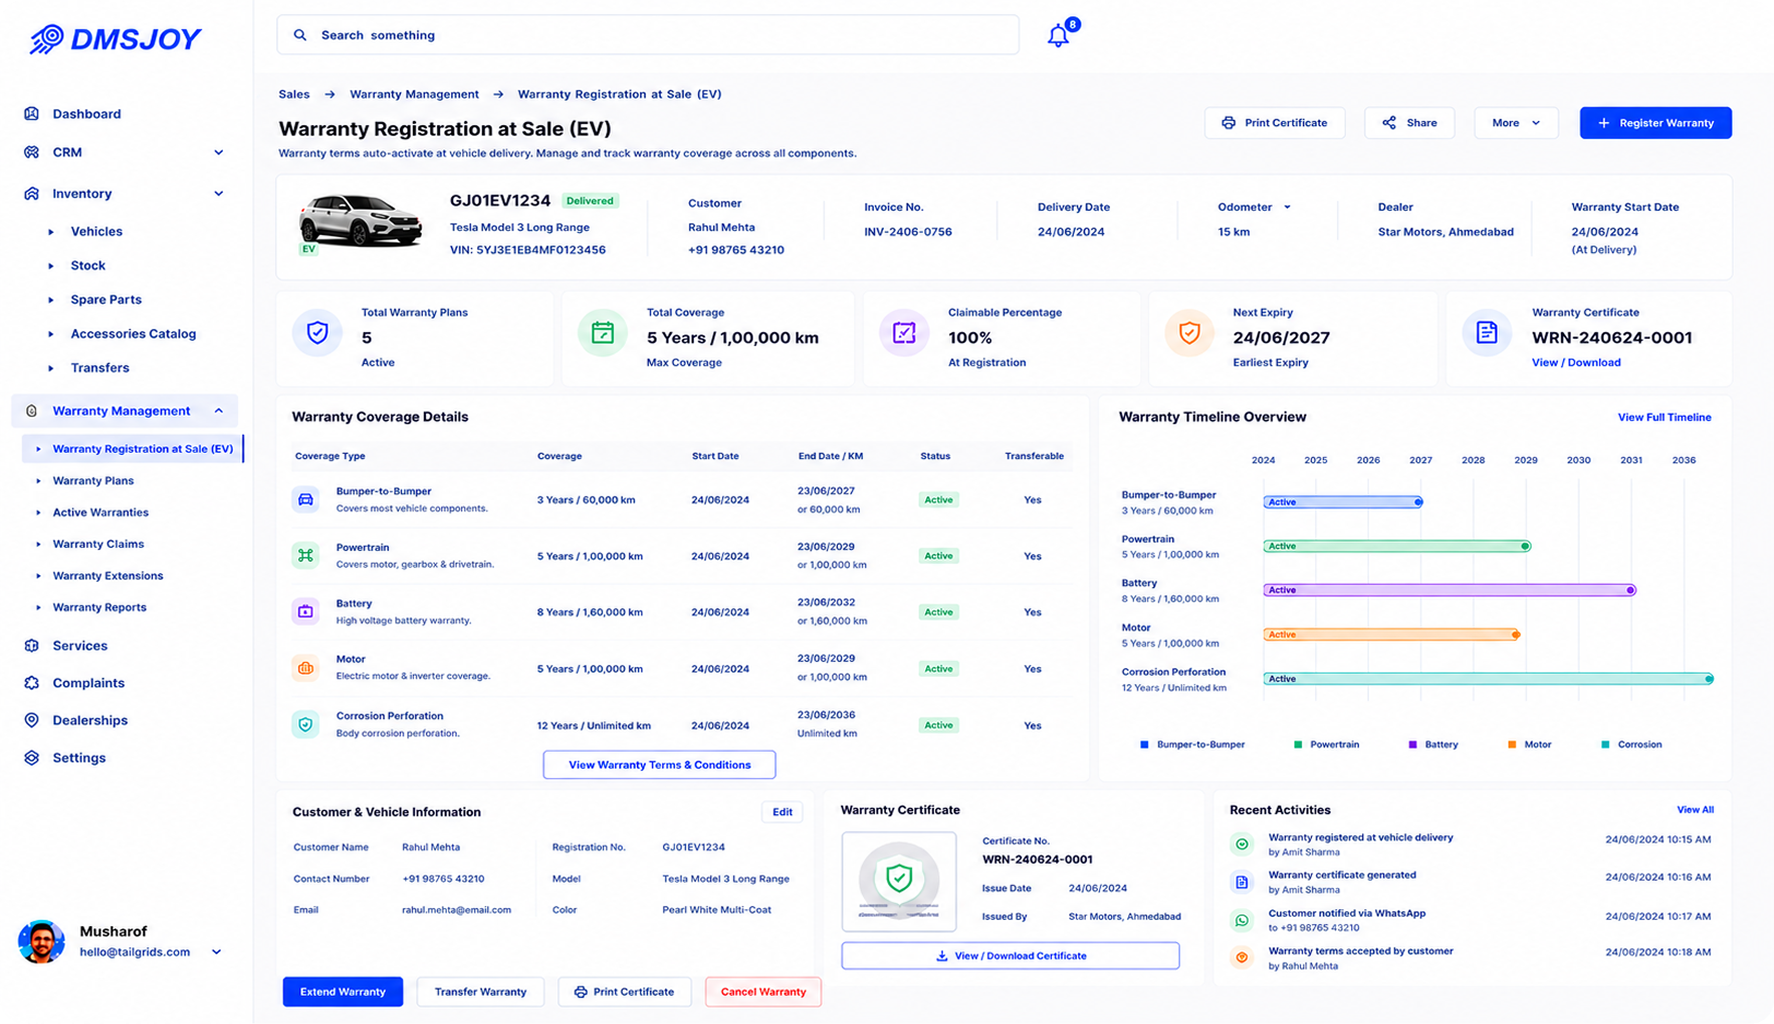The width and height of the screenshot is (1774, 1024).
Task: Click the Bumper-to-Bumper timeline bar
Action: click(x=1342, y=502)
